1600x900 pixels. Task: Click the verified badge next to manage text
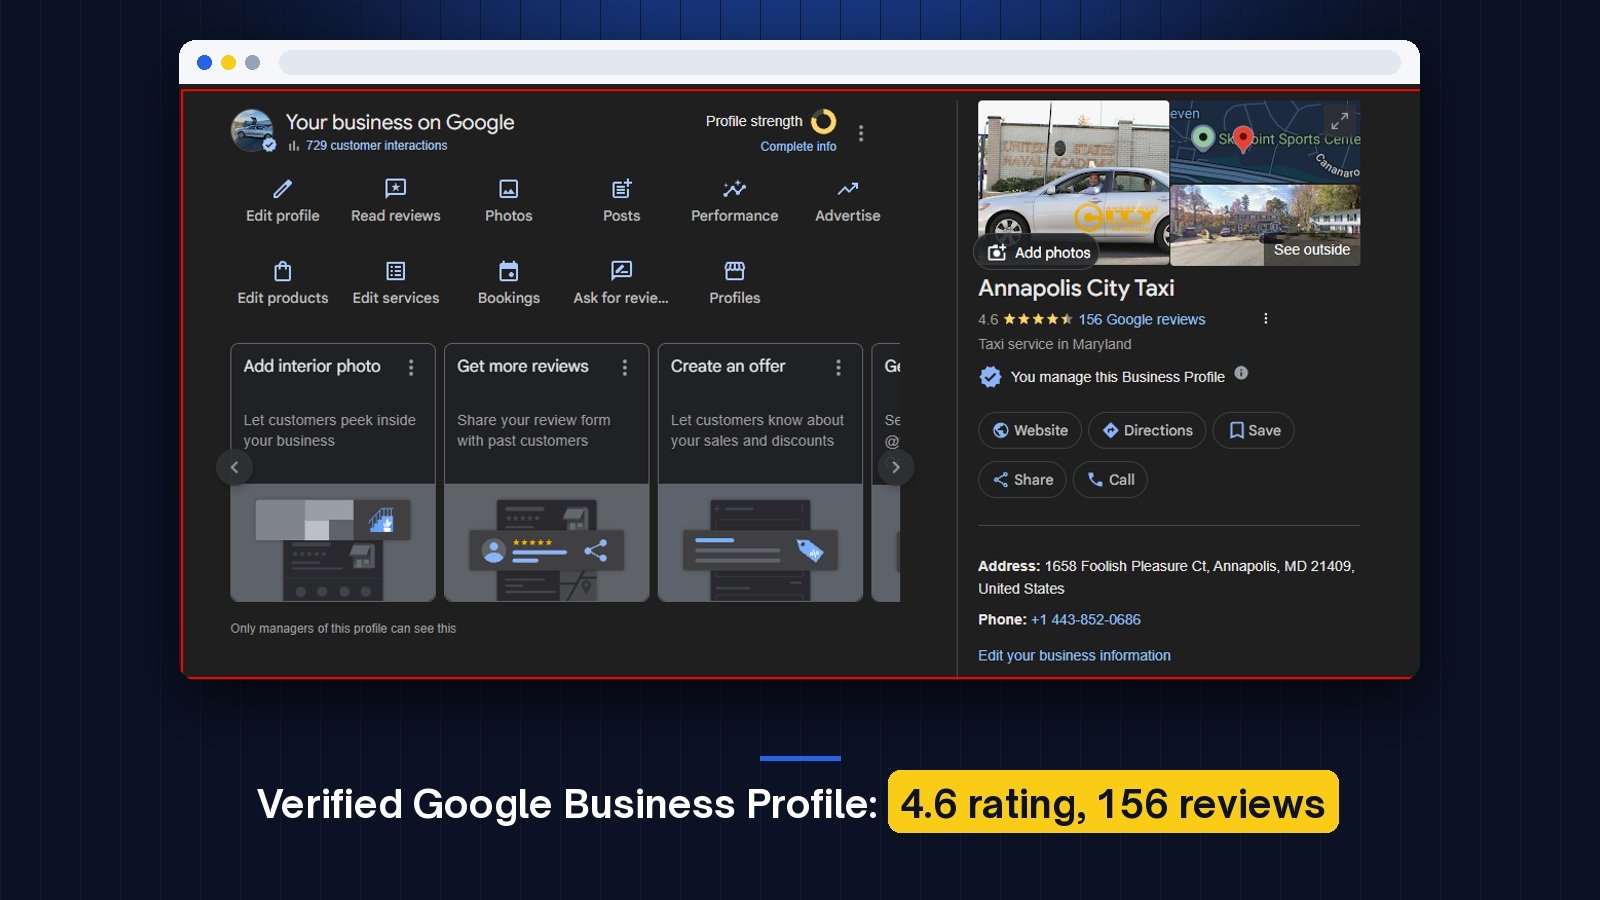point(990,377)
